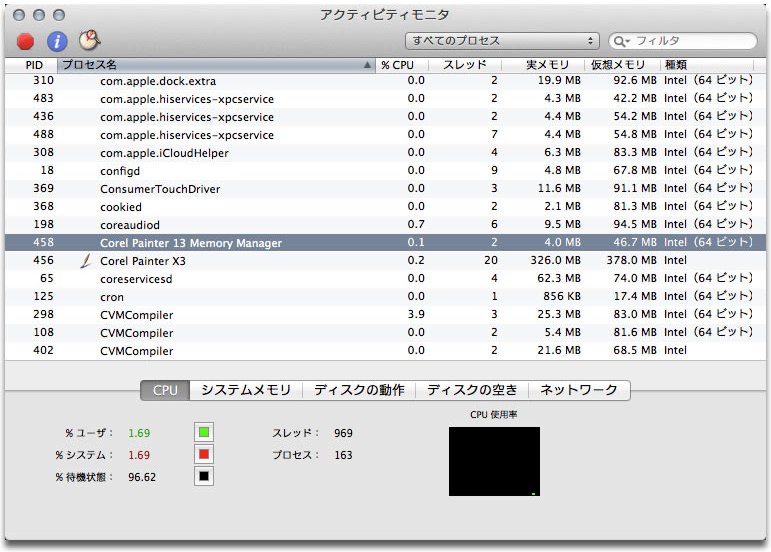Switch to the システムメモリ tab

coord(246,390)
